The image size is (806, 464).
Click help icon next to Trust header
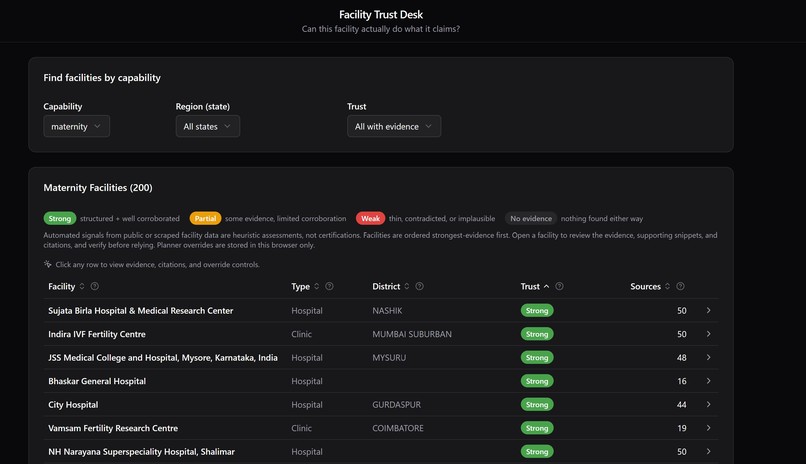click(x=559, y=286)
